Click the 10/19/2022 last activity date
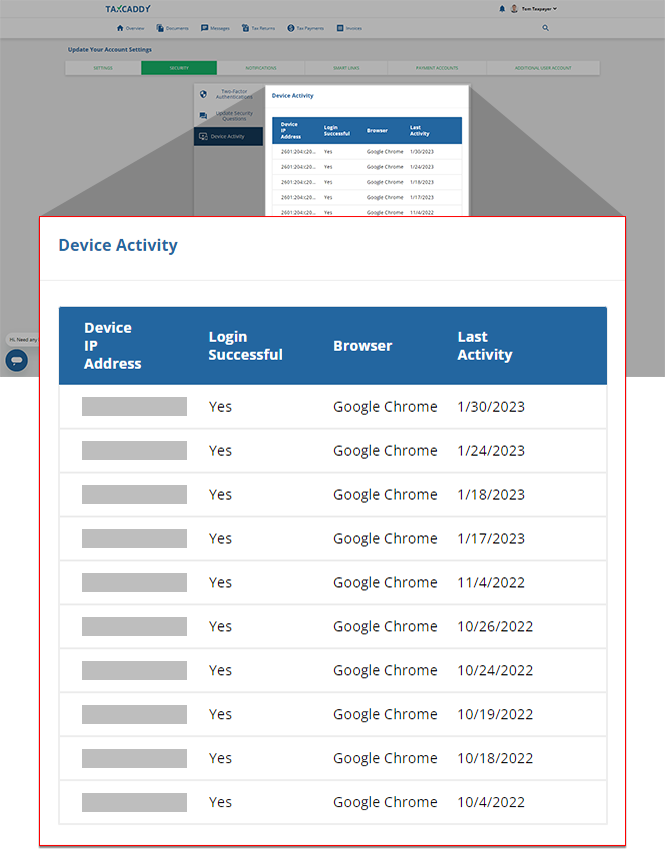This screenshot has height=852, width=665. [495, 715]
